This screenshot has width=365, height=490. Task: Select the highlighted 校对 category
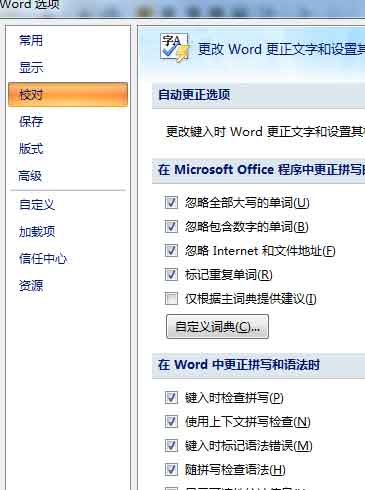tap(68, 95)
